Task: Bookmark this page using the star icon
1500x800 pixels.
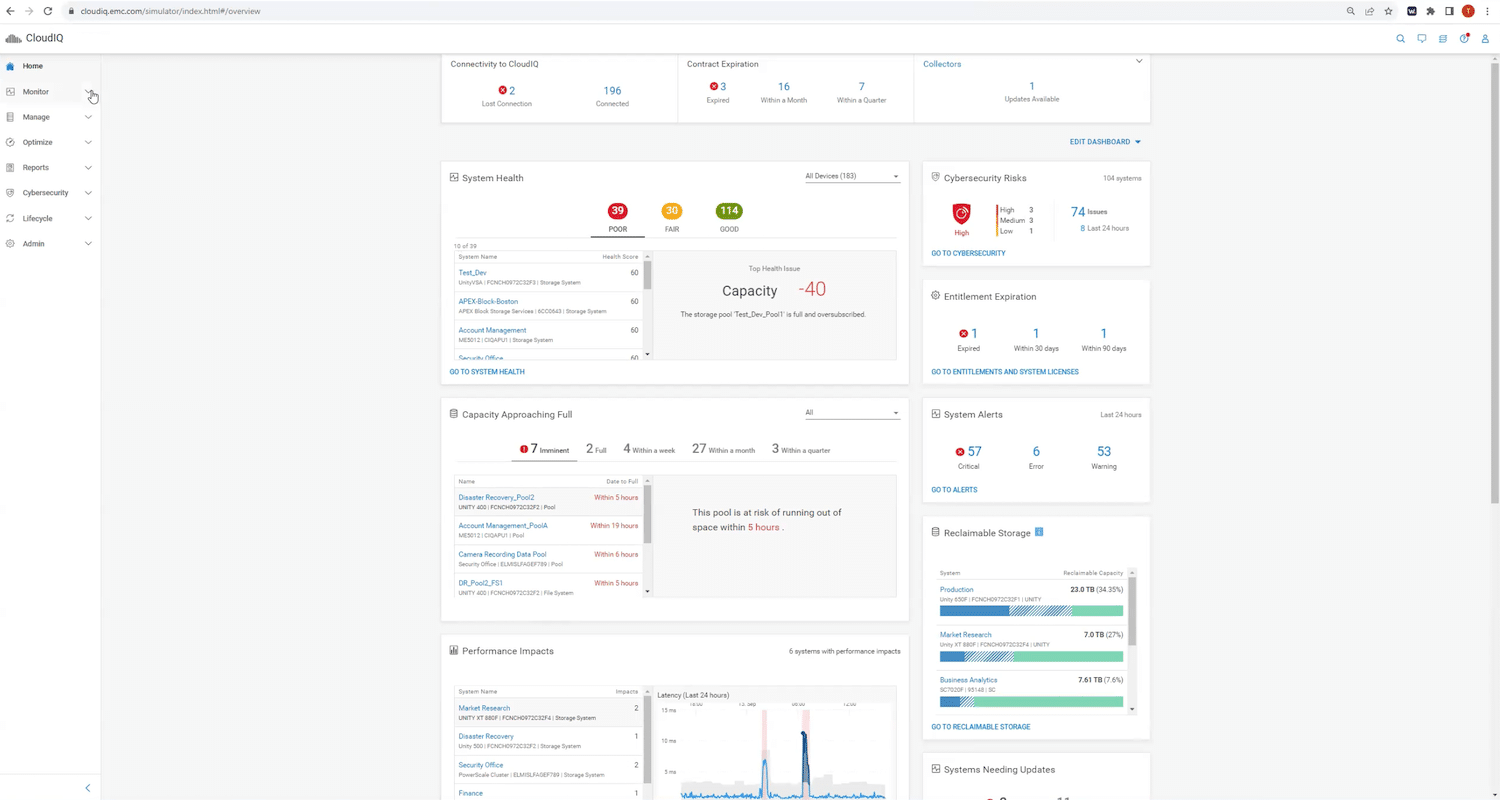Action: [1388, 11]
